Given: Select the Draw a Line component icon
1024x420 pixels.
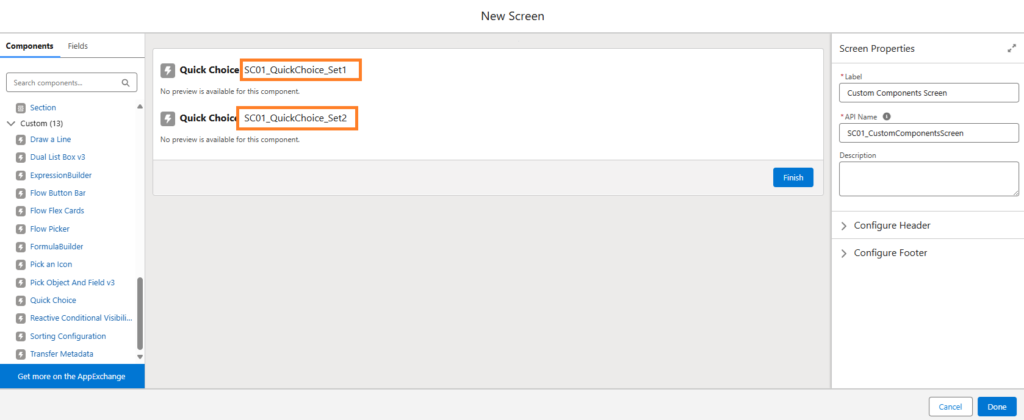Looking at the screenshot, I should pos(21,140).
